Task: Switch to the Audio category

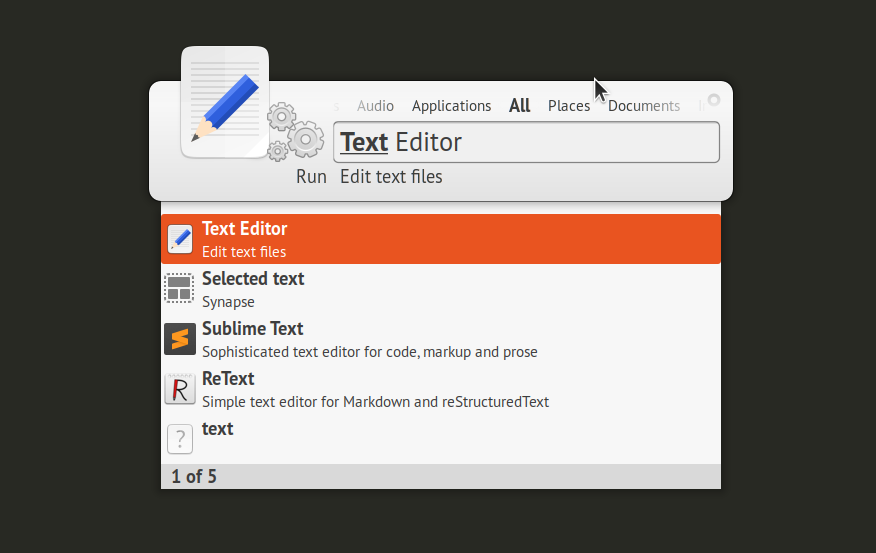Action: [375, 106]
